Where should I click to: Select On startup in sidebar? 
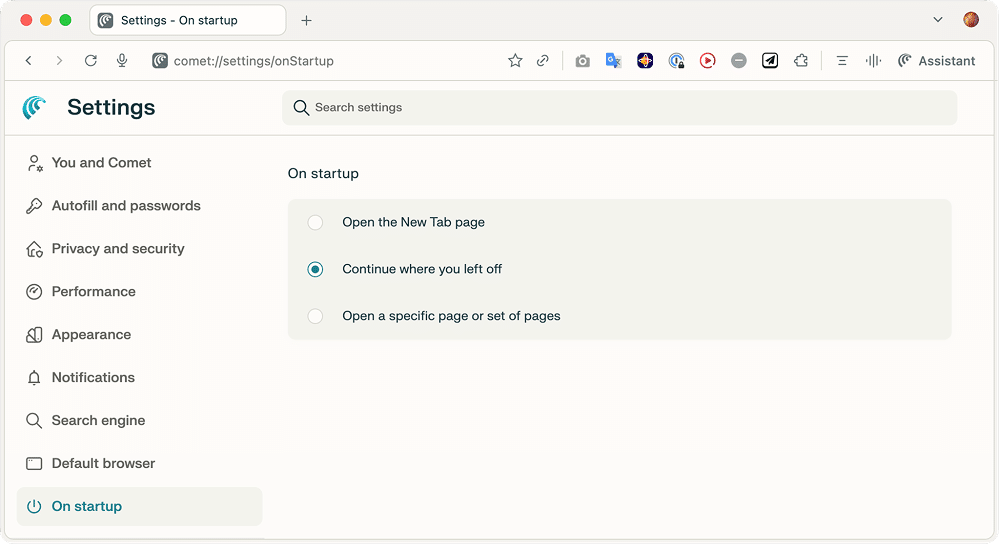[x=140, y=506]
